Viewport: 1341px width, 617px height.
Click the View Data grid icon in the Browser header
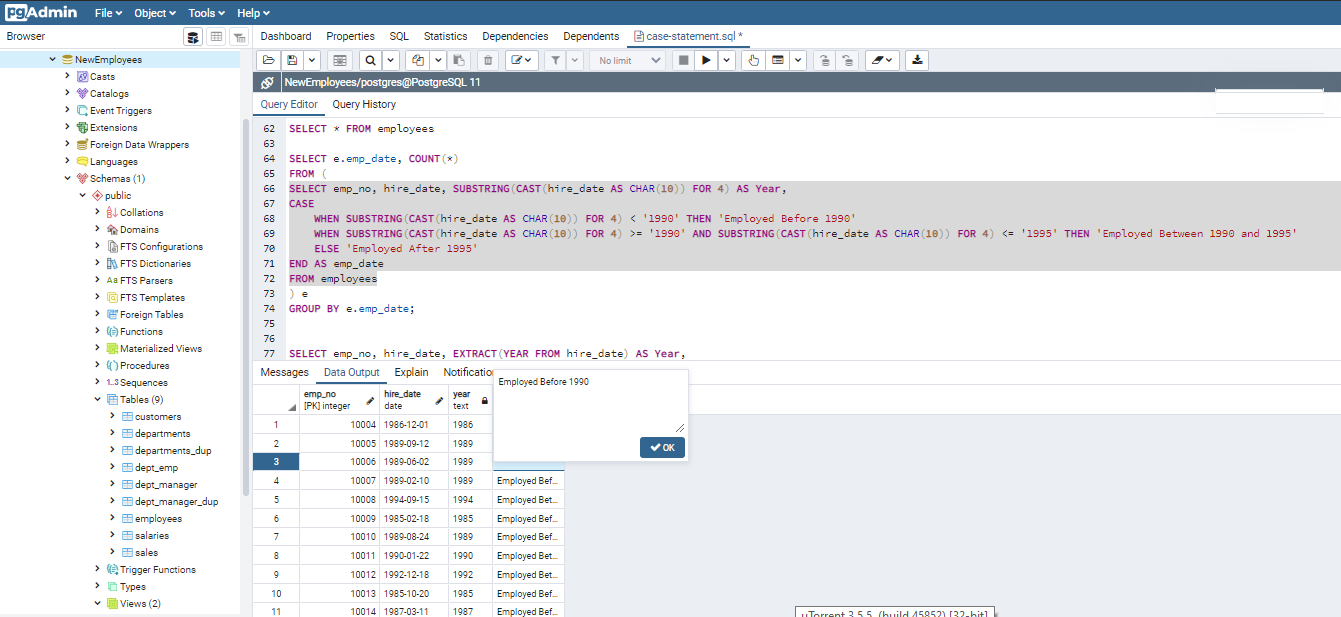coord(215,37)
